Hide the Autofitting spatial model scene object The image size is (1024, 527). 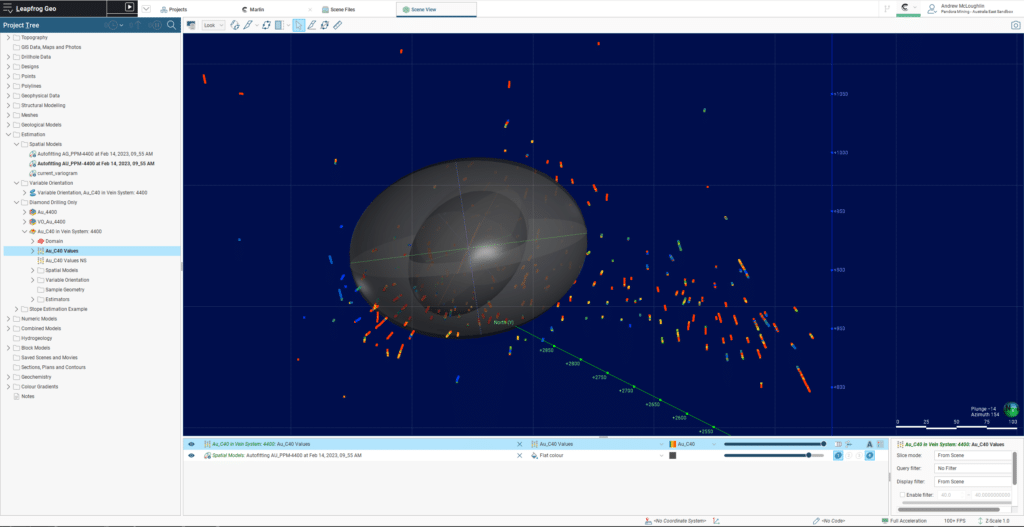(191, 455)
